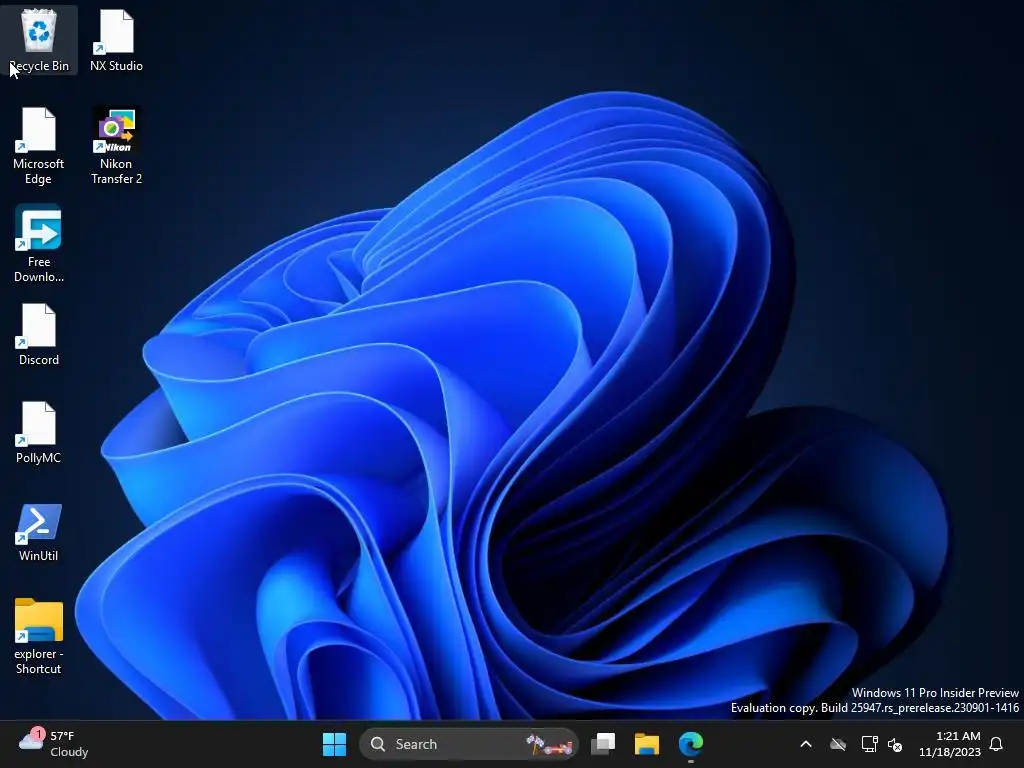Open the network status tray icon
The image size is (1024, 768).
869,744
